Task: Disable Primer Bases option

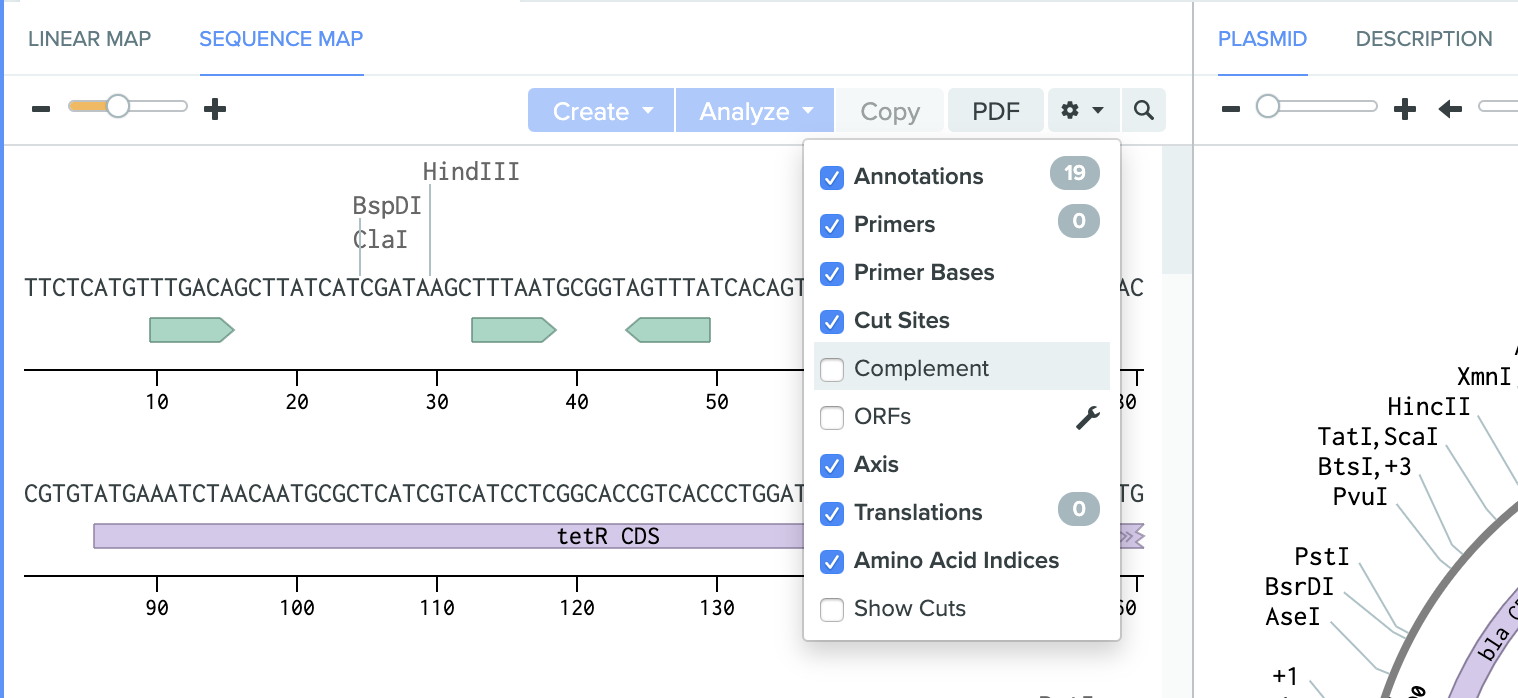Action: pyautogui.click(x=832, y=274)
